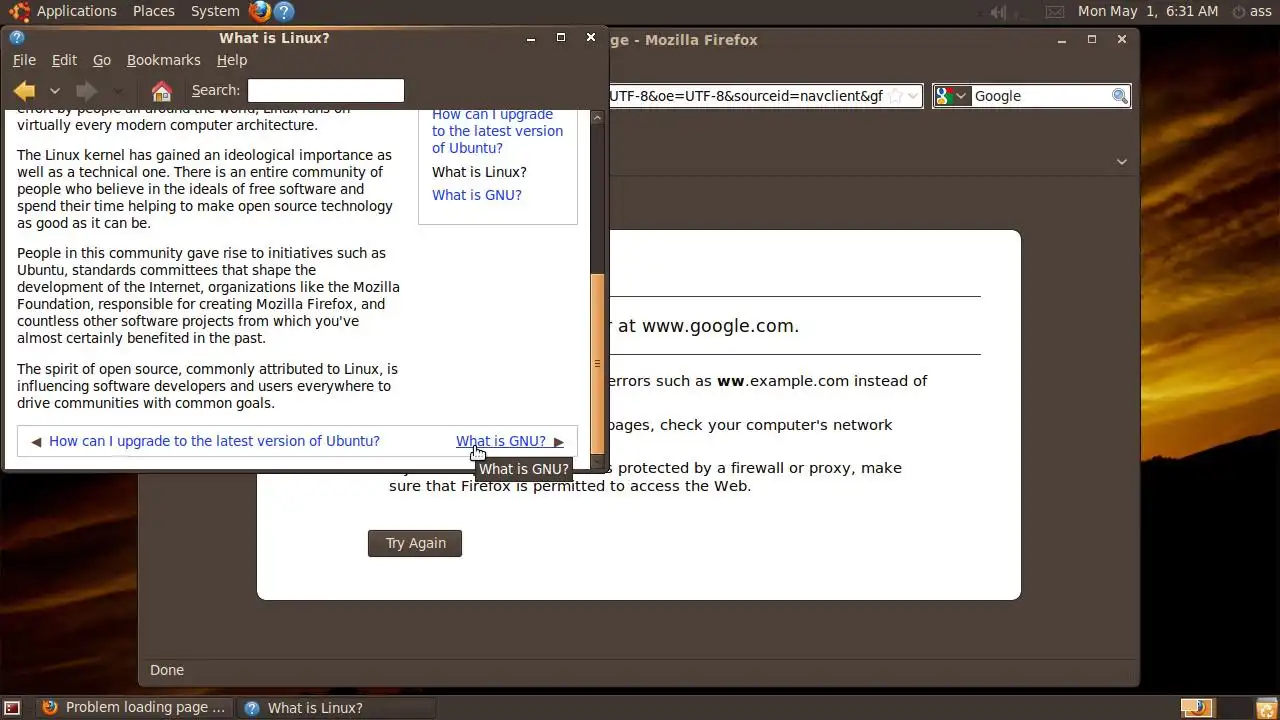Image resolution: width=1280 pixels, height=720 pixels.
Task: Click the Google search magnifier icon in Firefox
Action: [1120, 96]
